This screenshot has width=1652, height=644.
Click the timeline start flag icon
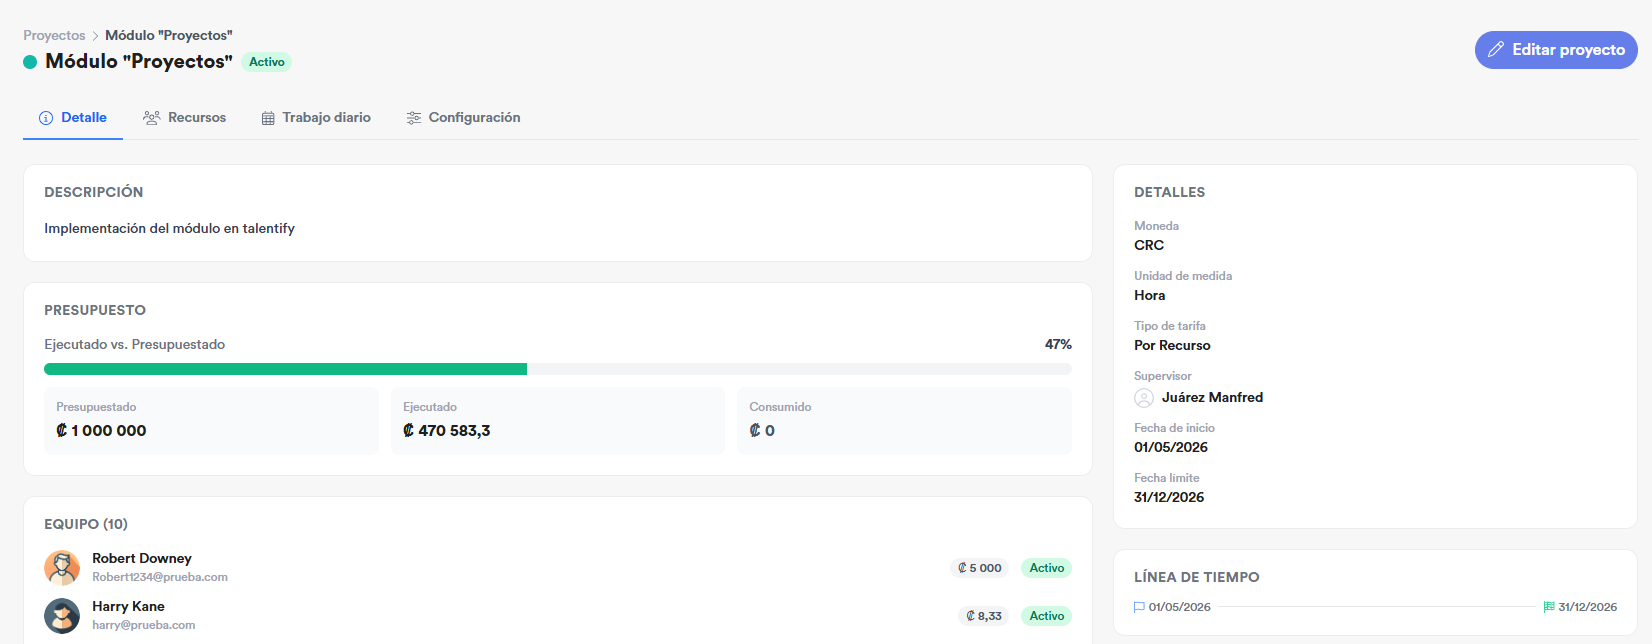(x=1139, y=607)
